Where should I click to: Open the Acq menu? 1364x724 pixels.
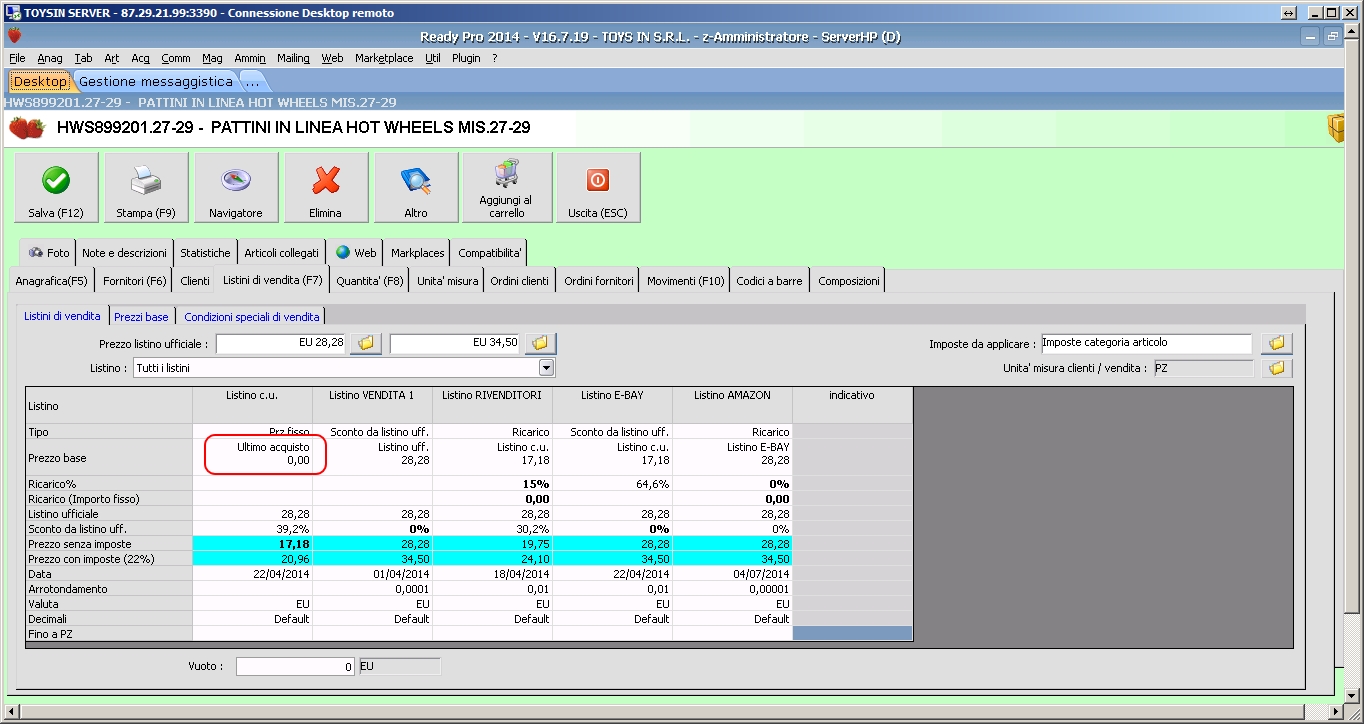140,58
